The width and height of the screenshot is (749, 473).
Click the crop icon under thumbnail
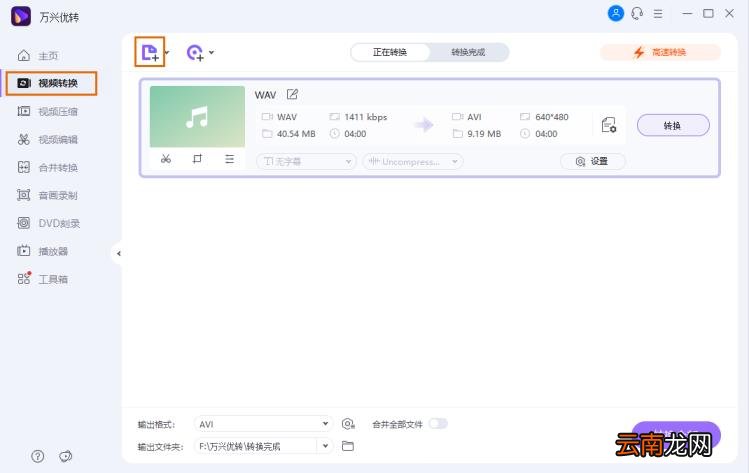point(197,159)
